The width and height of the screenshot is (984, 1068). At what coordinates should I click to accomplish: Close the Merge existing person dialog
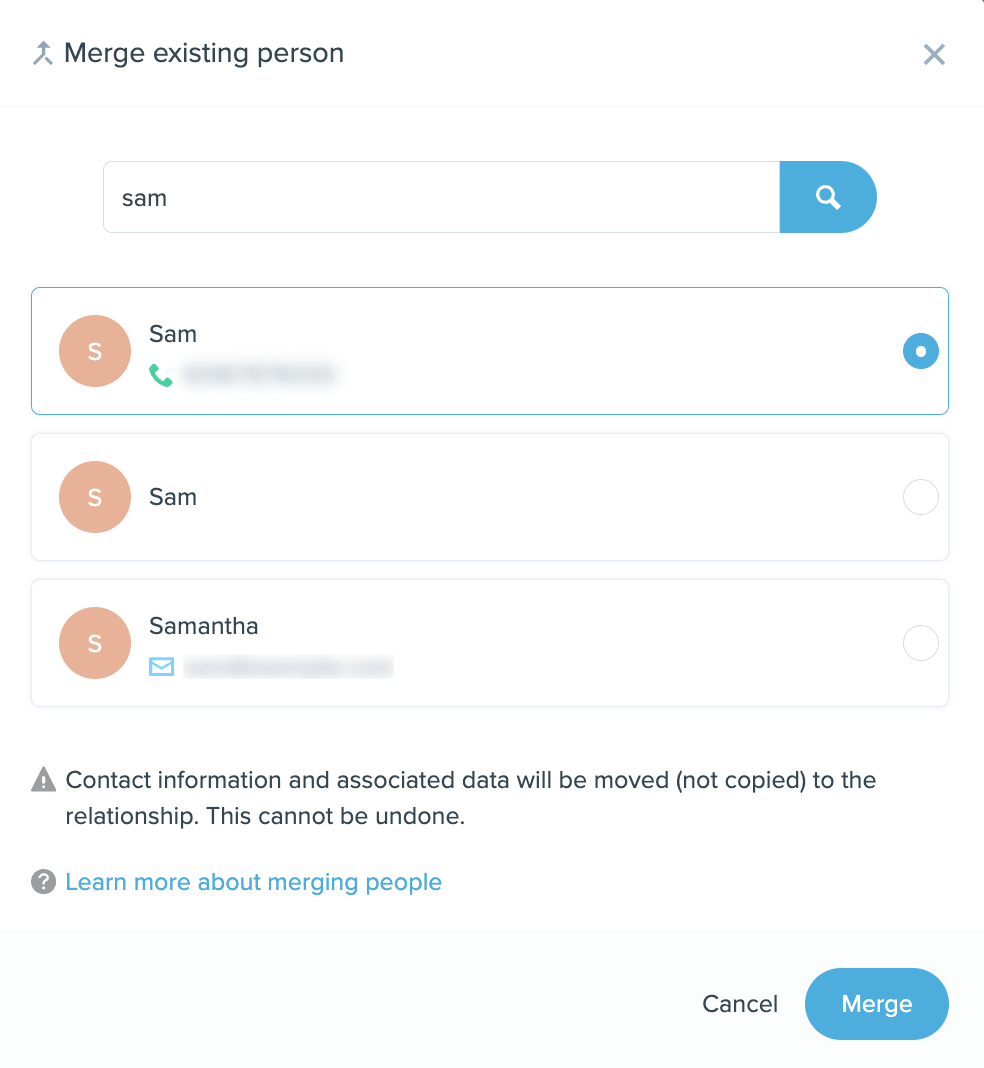tap(934, 54)
